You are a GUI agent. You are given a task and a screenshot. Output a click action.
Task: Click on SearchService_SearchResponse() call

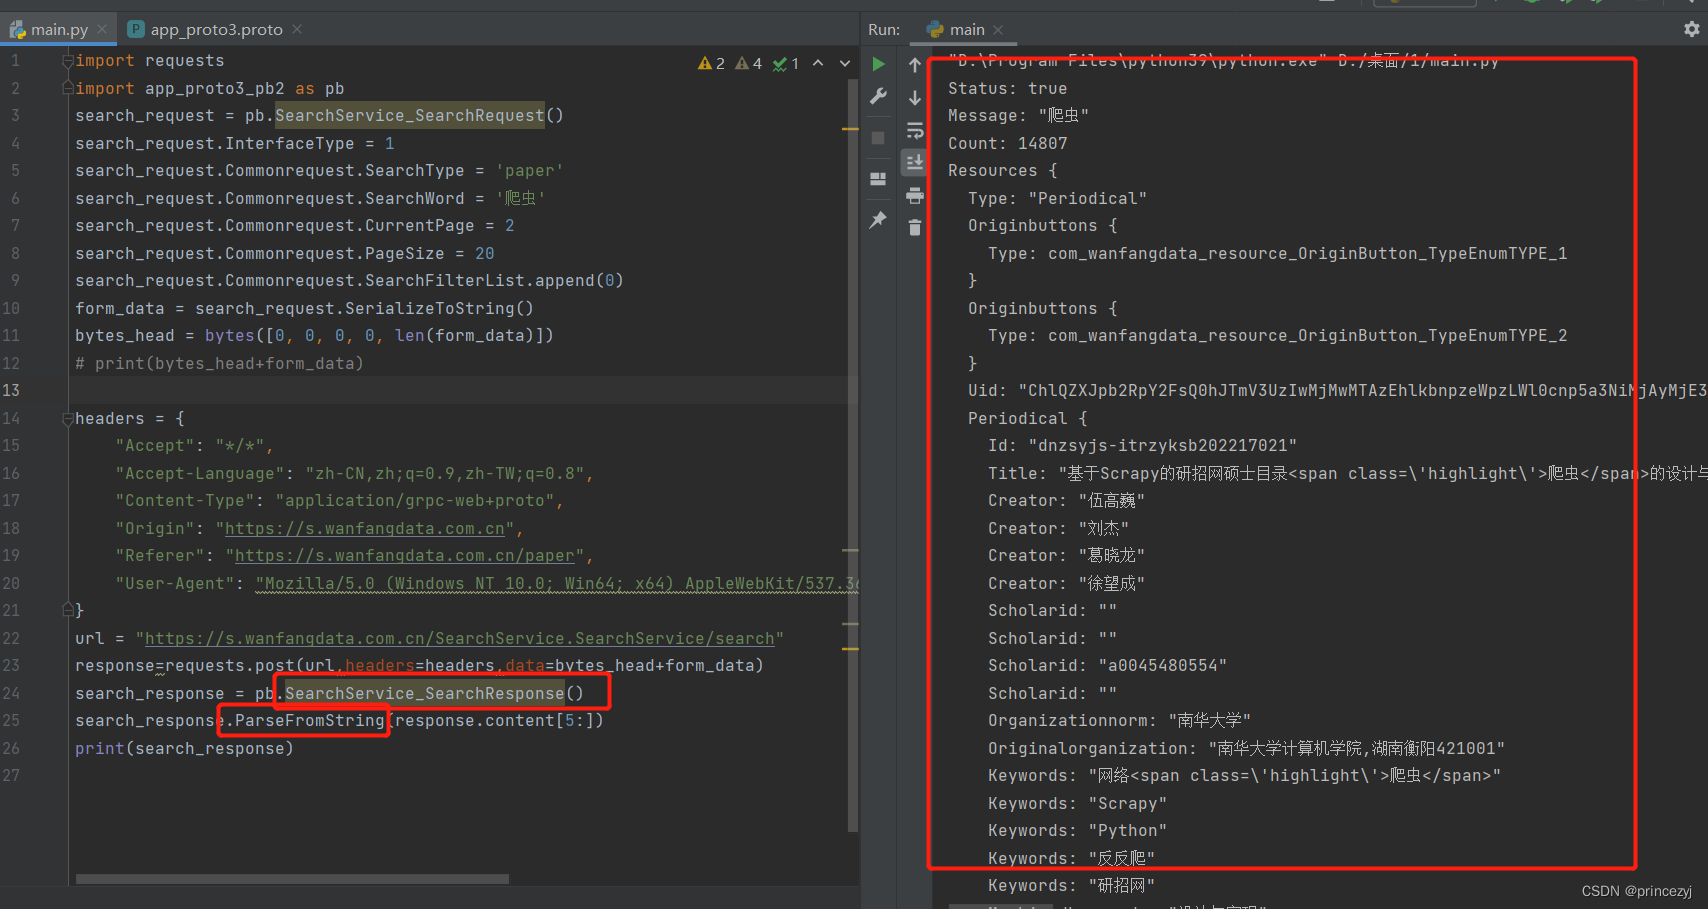click(434, 693)
